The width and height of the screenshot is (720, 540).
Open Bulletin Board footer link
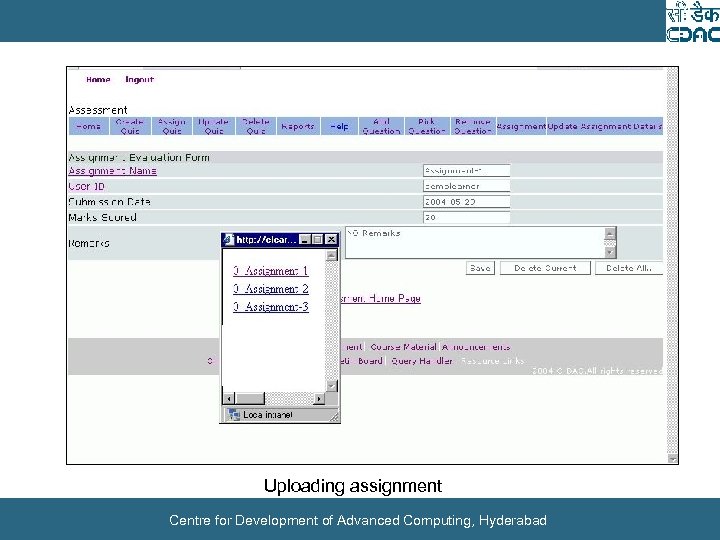click(x=361, y=361)
